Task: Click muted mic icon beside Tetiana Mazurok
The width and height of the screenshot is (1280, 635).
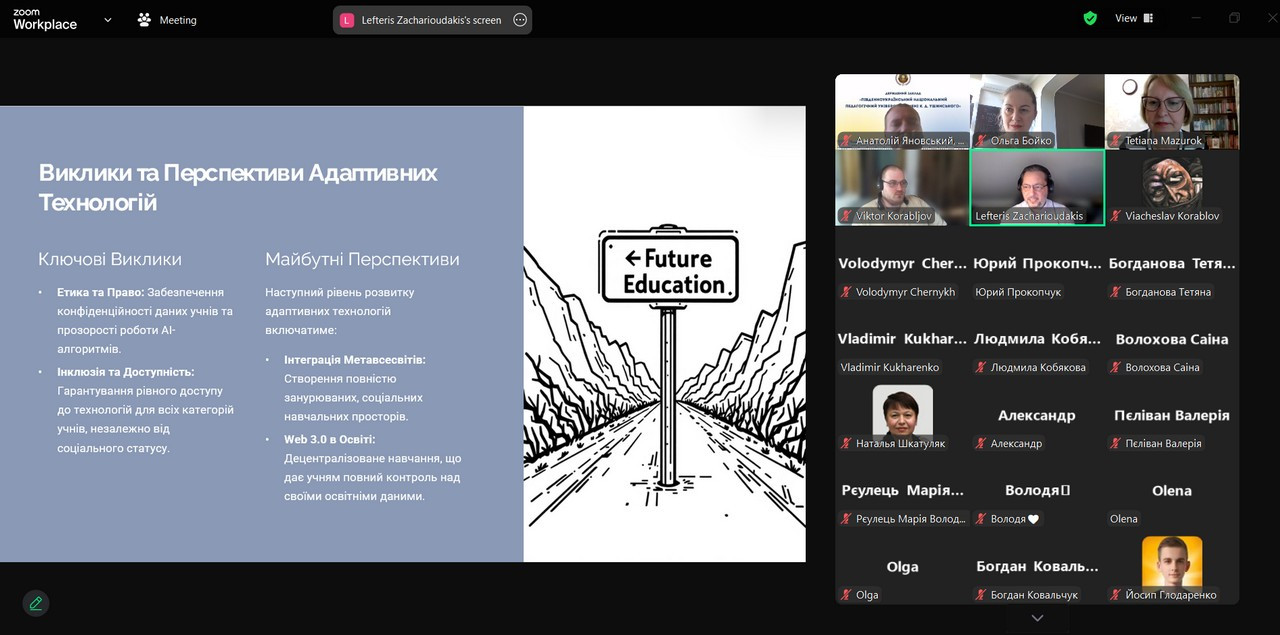Action: (x=1116, y=141)
